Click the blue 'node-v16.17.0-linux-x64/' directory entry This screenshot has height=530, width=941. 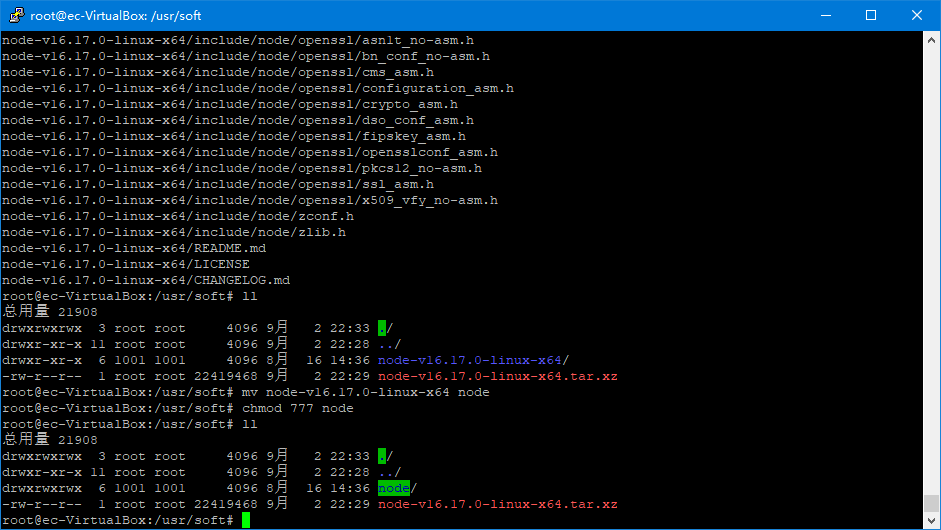click(473, 360)
